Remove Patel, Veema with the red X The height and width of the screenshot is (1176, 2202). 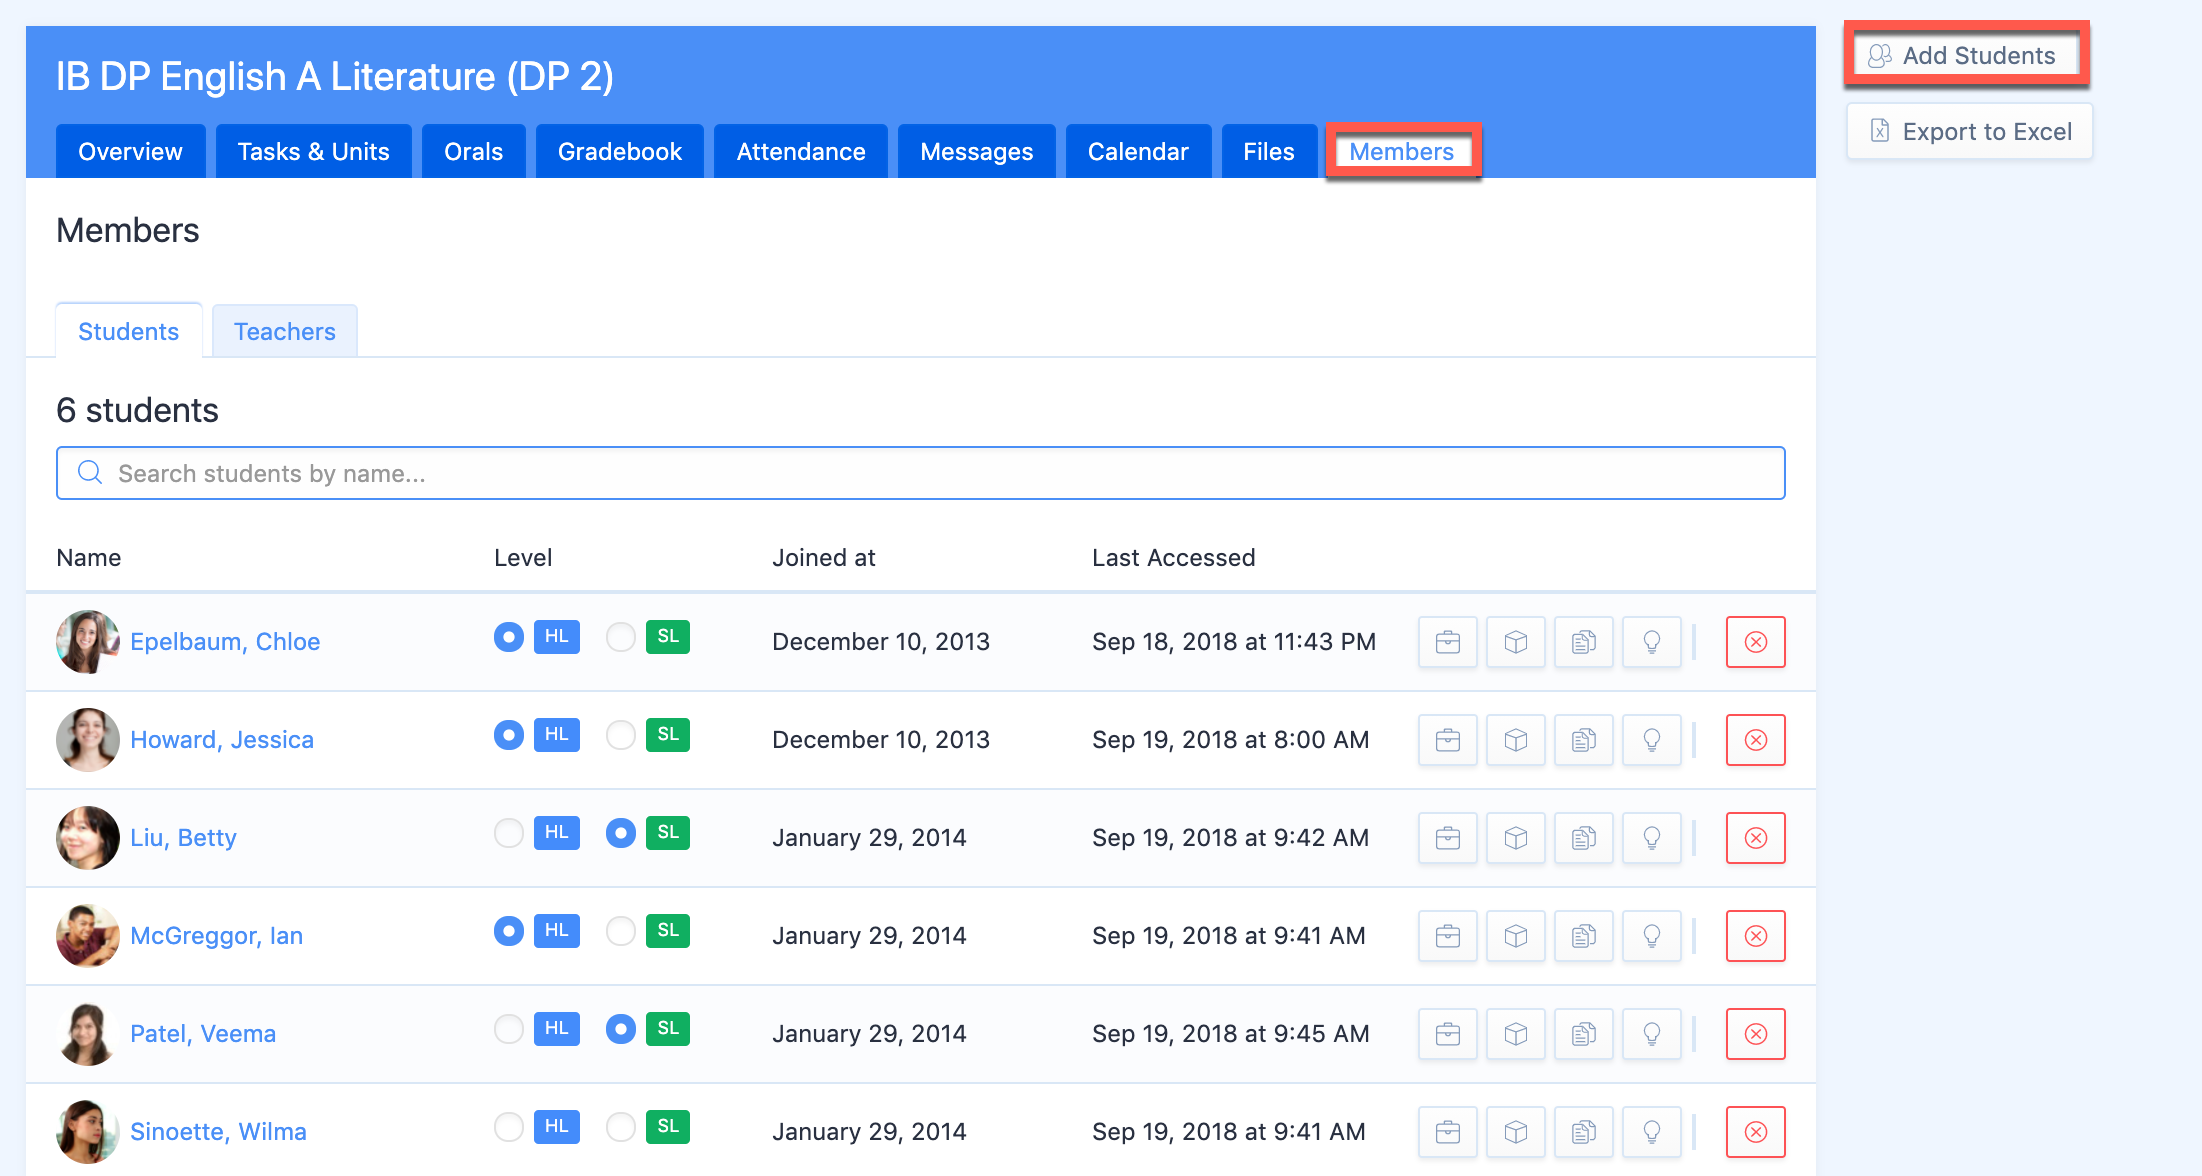tap(1755, 1034)
